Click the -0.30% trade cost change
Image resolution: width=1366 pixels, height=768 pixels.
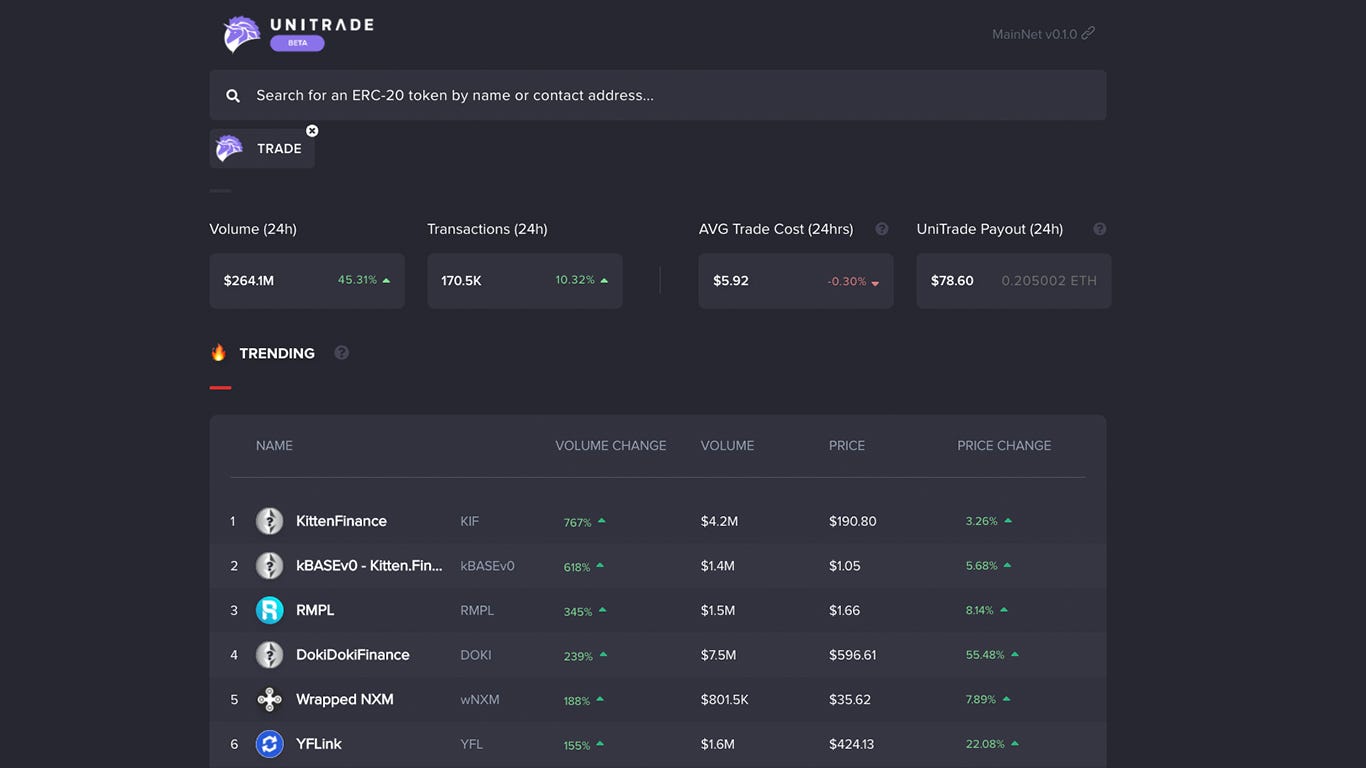coord(847,282)
